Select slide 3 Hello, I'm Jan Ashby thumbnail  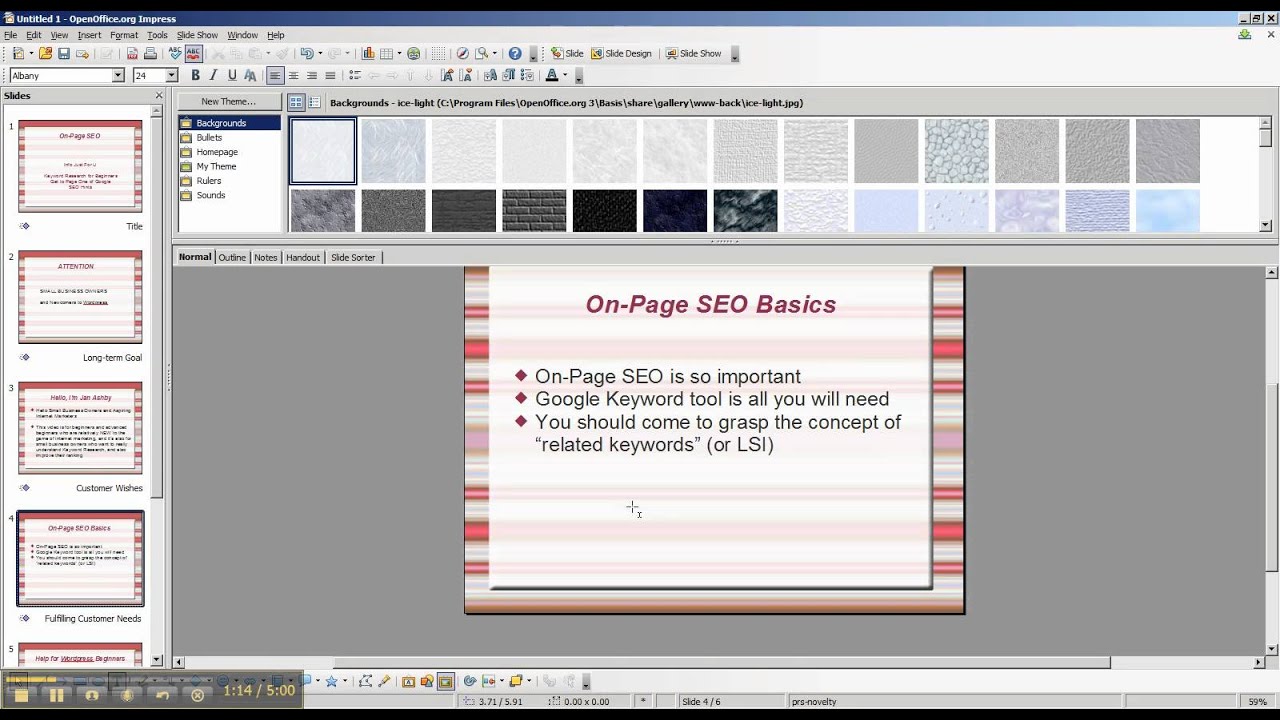coord(80,428)
